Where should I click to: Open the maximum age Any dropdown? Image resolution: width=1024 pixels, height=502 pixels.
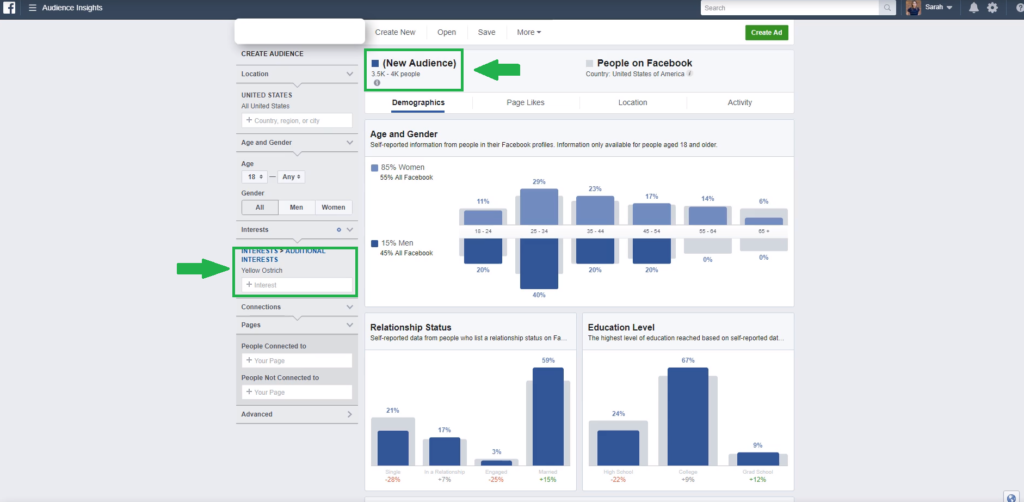(x=291, y=177)
